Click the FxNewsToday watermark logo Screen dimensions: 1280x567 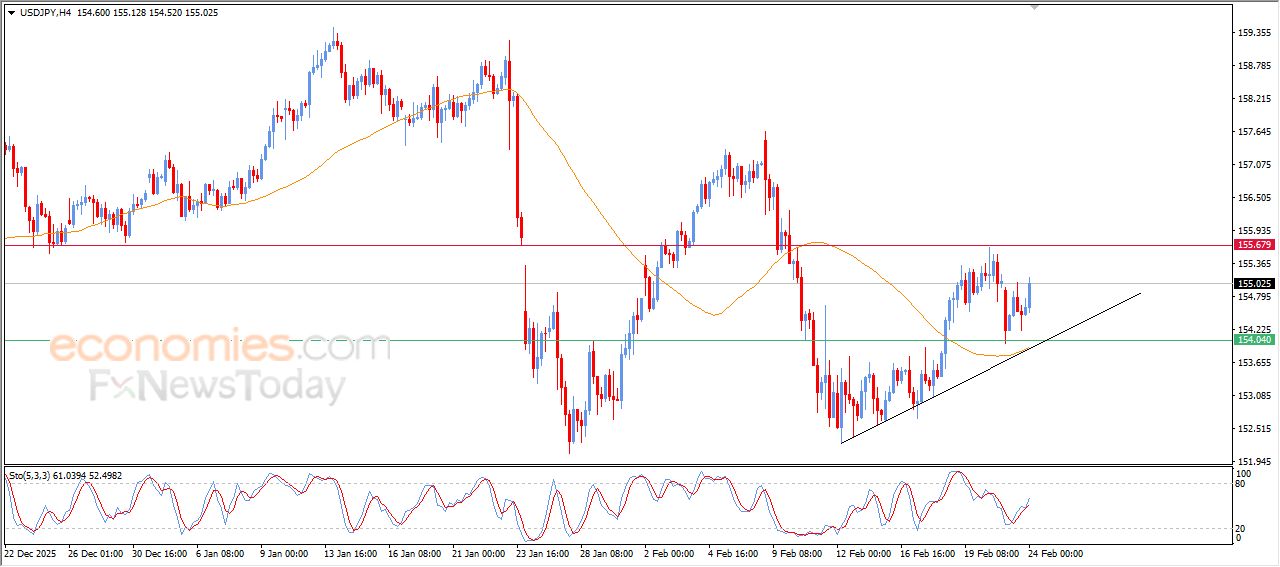[218, 386]
